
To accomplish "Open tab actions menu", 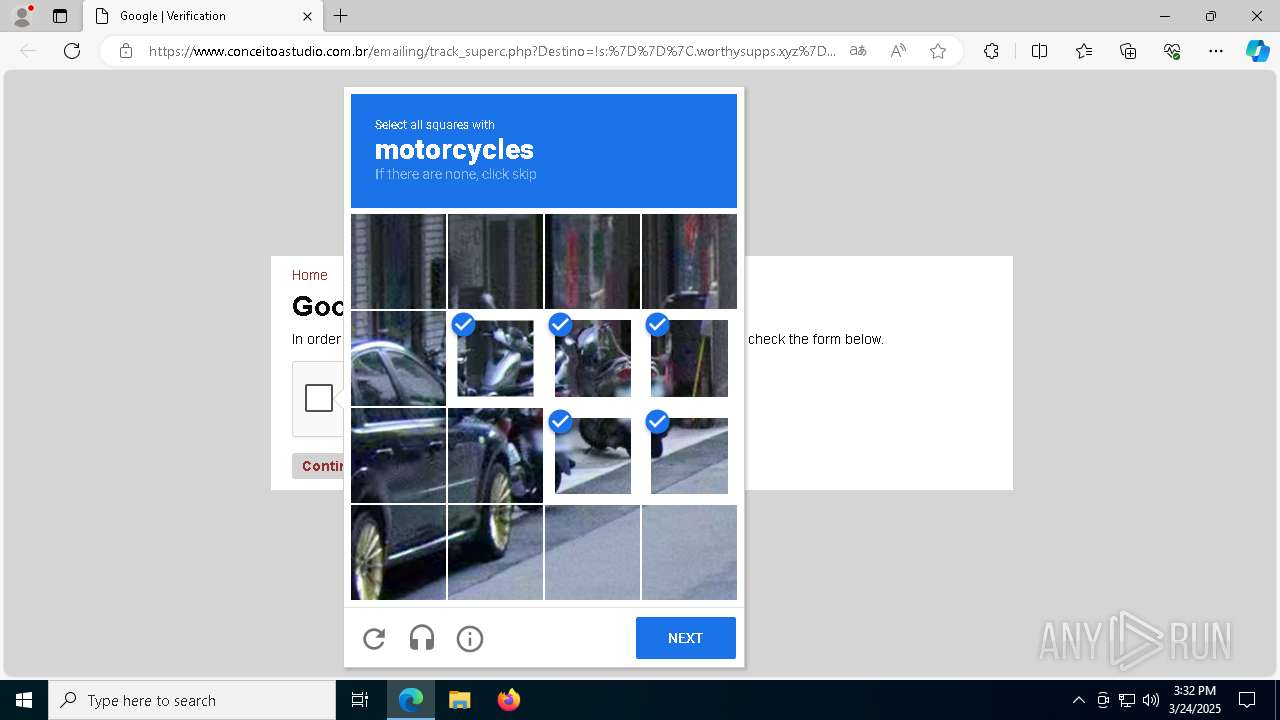I will click(x=60, y=16).
